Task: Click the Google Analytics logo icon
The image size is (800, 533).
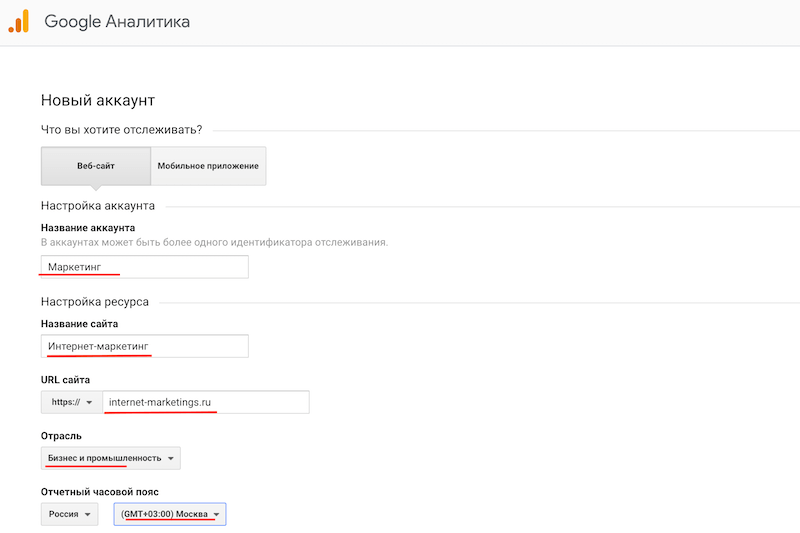Action: [19, 21]
